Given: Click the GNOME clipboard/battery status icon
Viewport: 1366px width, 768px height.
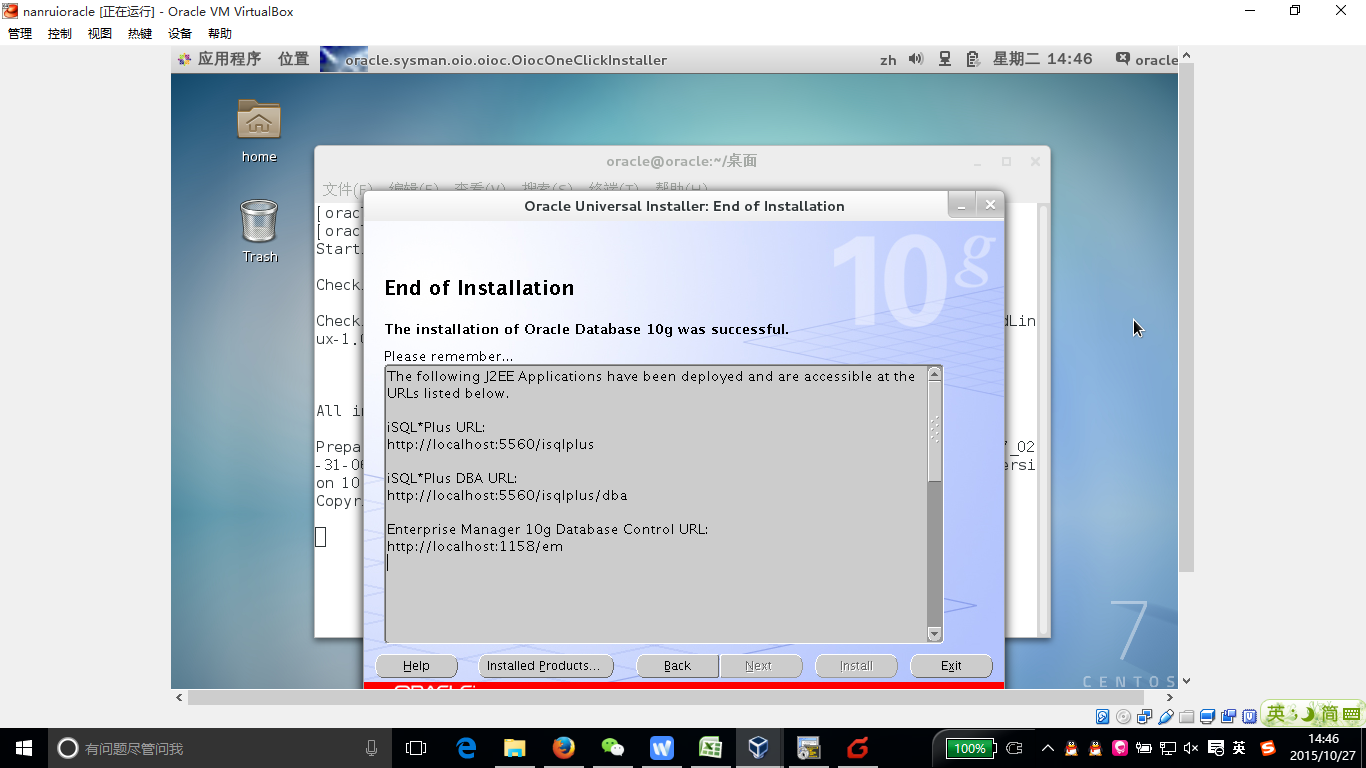Looking at the screenshot, I should [x=974, y=59].
